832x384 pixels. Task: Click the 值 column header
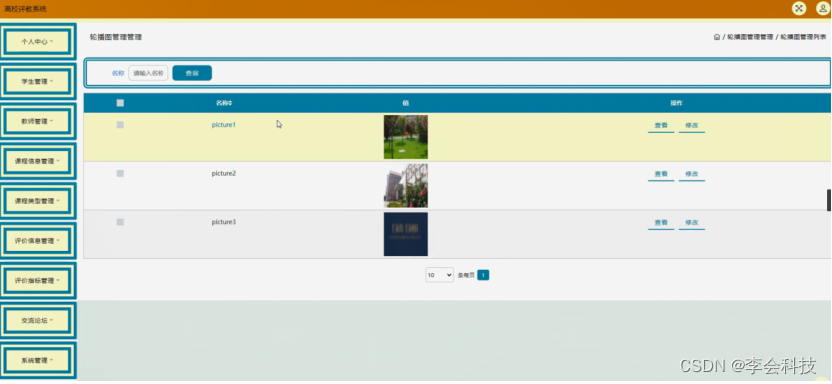[405, 103]
